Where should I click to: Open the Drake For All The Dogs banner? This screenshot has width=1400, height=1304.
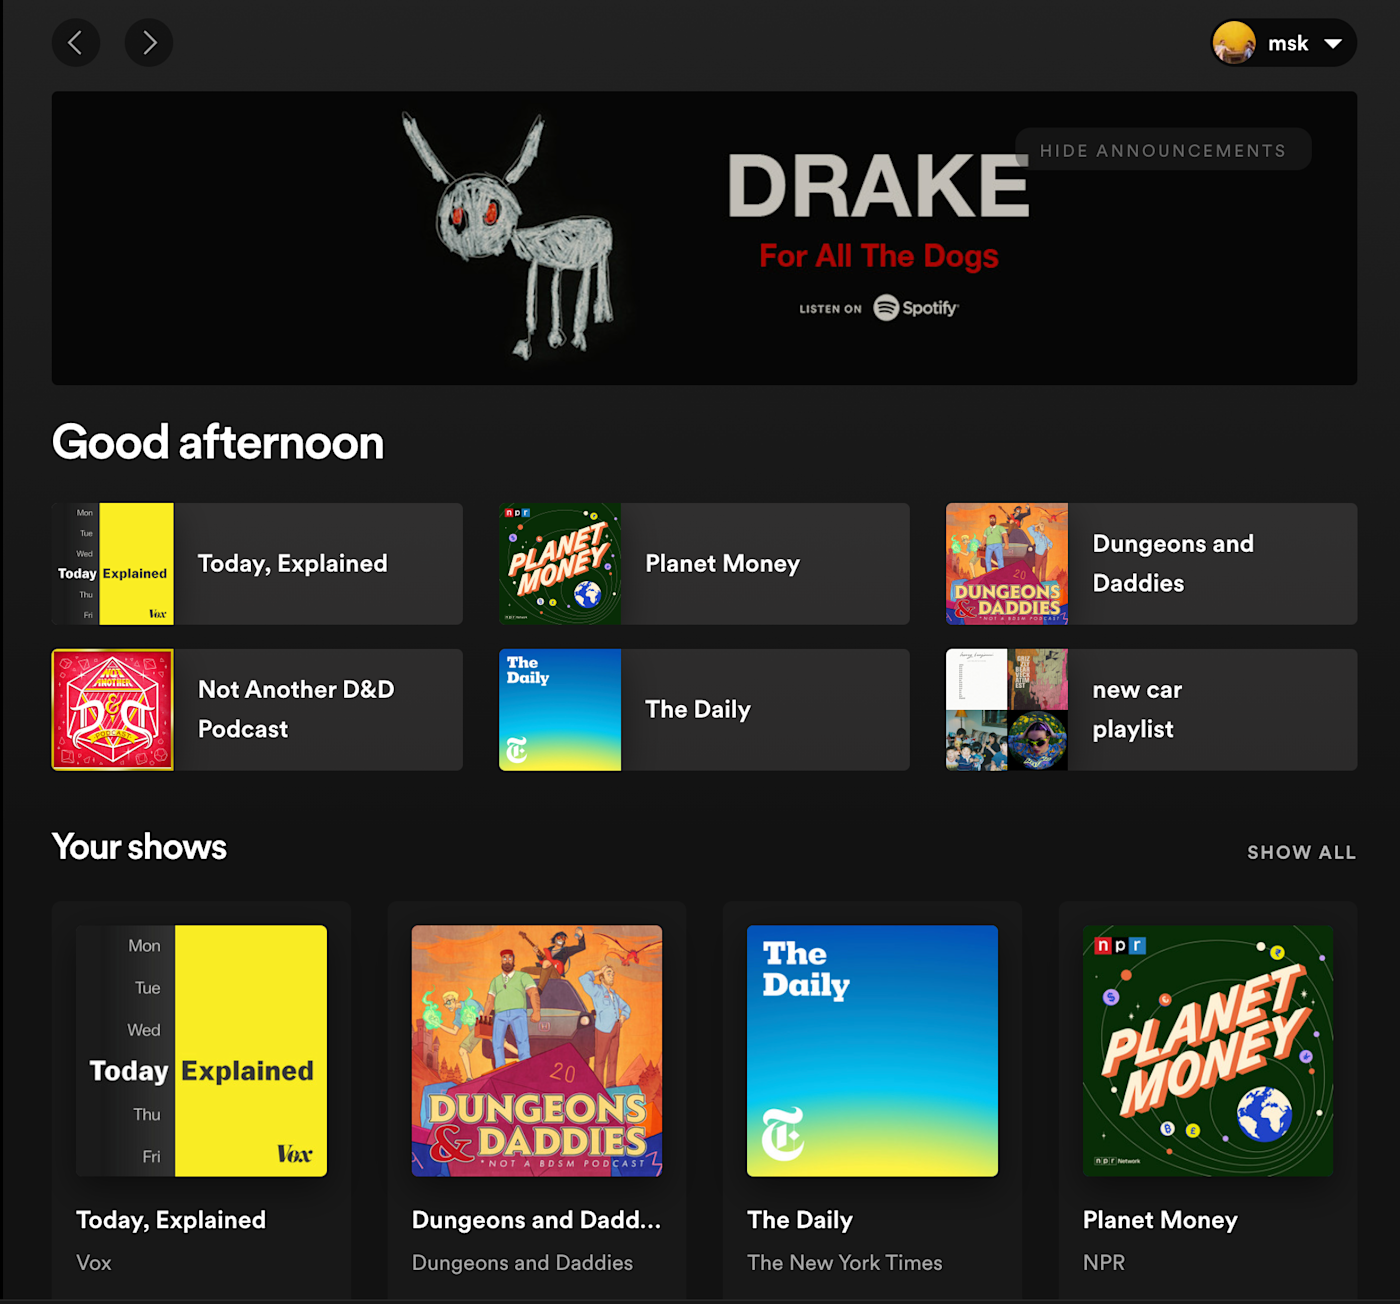pyautogui.click(x=704, y=238)
